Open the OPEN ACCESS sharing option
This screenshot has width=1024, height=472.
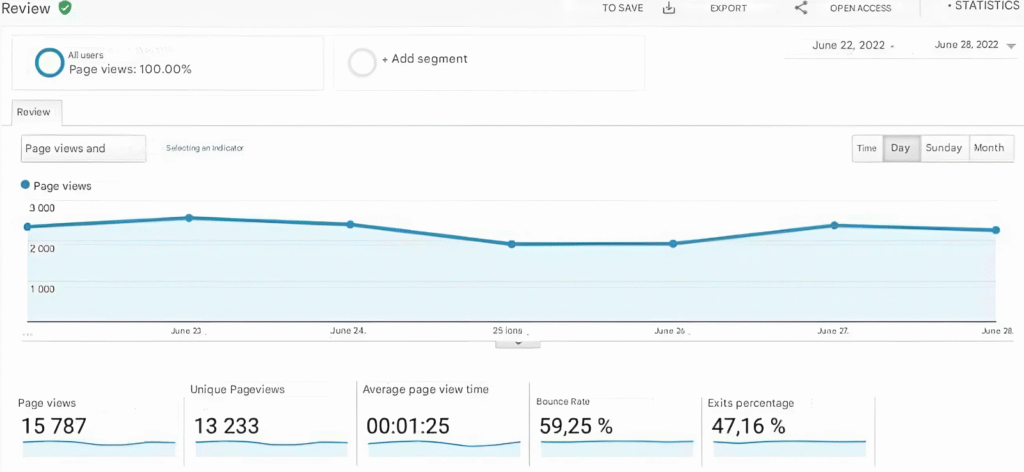pos(860,8)
